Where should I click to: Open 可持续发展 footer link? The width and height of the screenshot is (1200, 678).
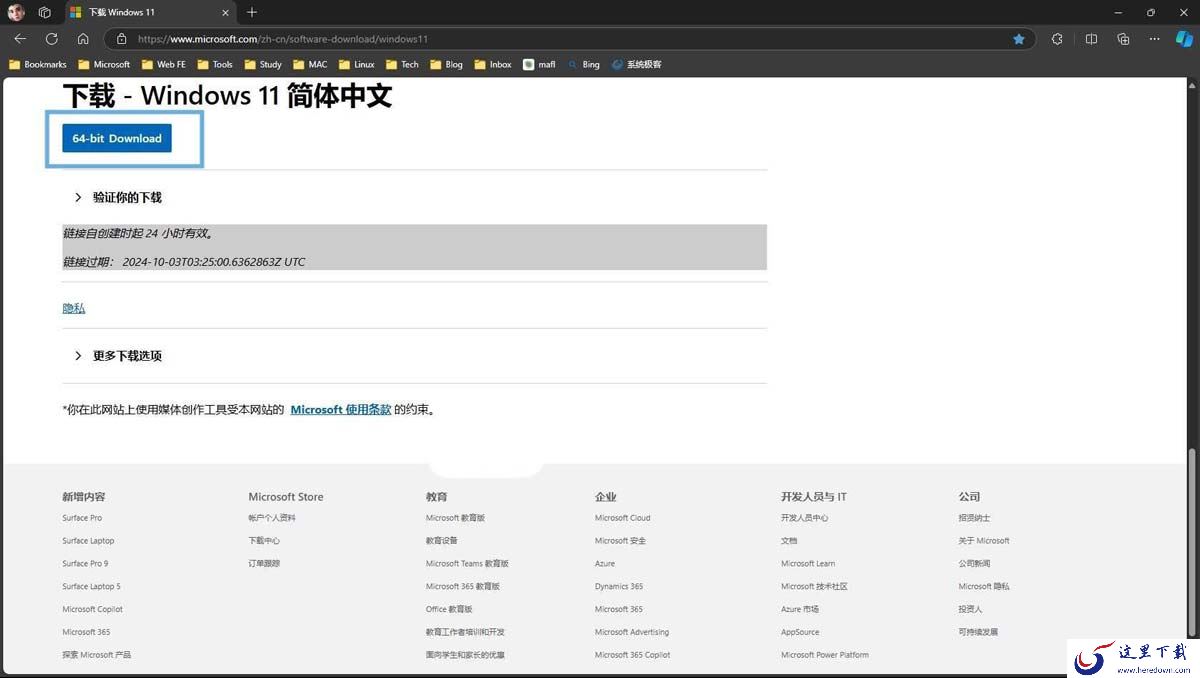pyautogui.click(x=978, y=632)
